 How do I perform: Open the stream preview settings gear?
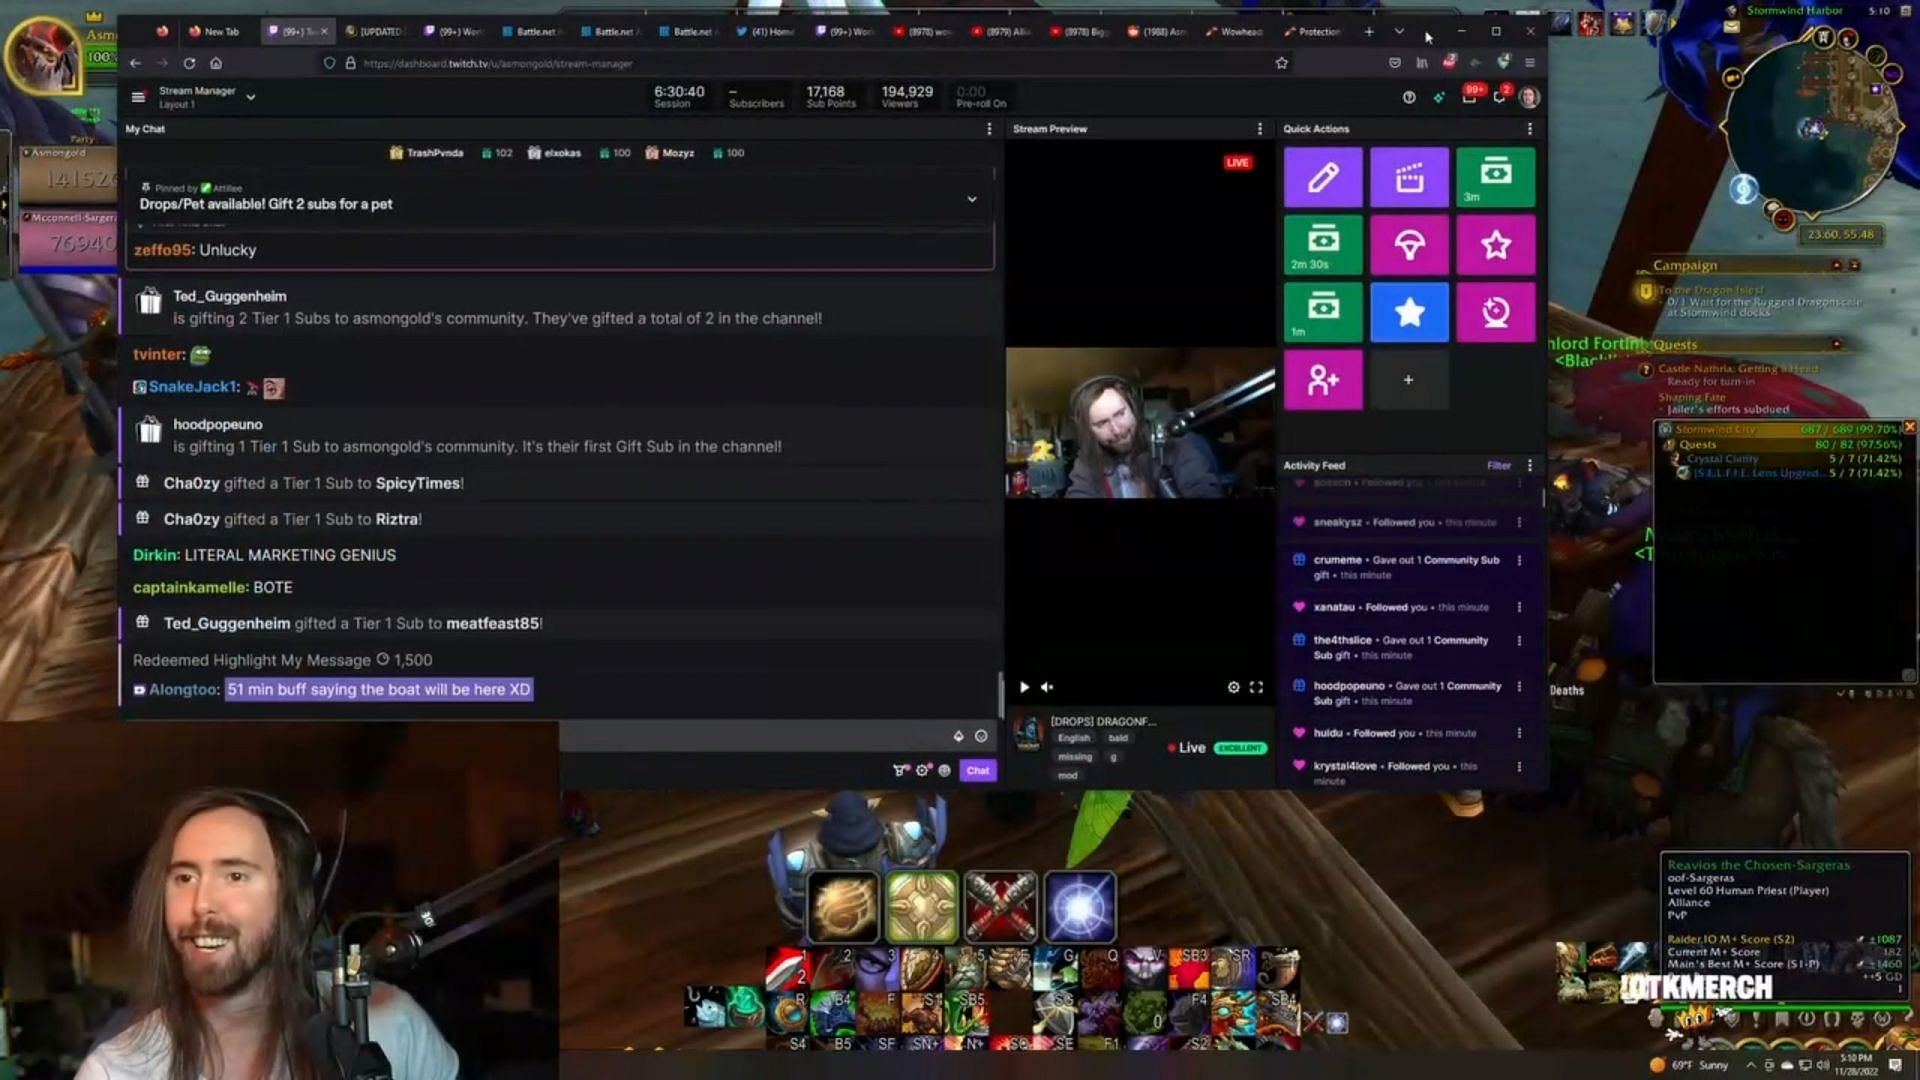pyautogui.click(x=1233, y=687)
